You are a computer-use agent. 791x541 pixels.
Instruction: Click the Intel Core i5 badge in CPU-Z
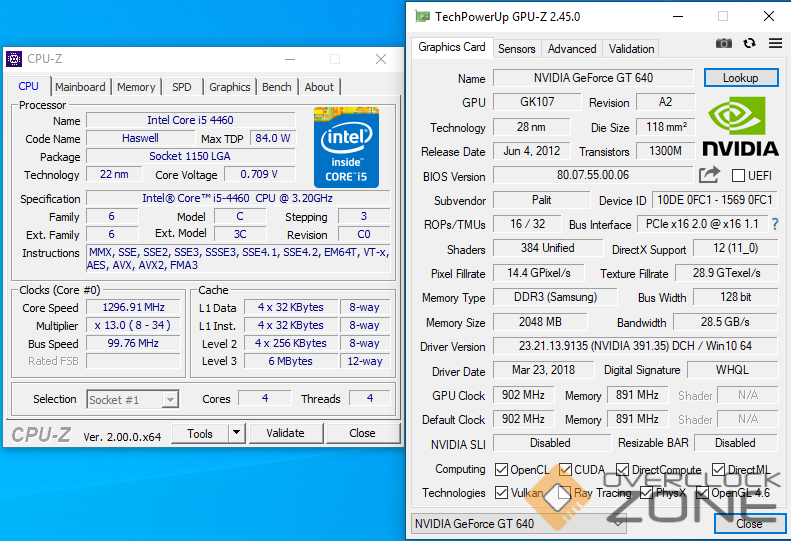[346, 147]
